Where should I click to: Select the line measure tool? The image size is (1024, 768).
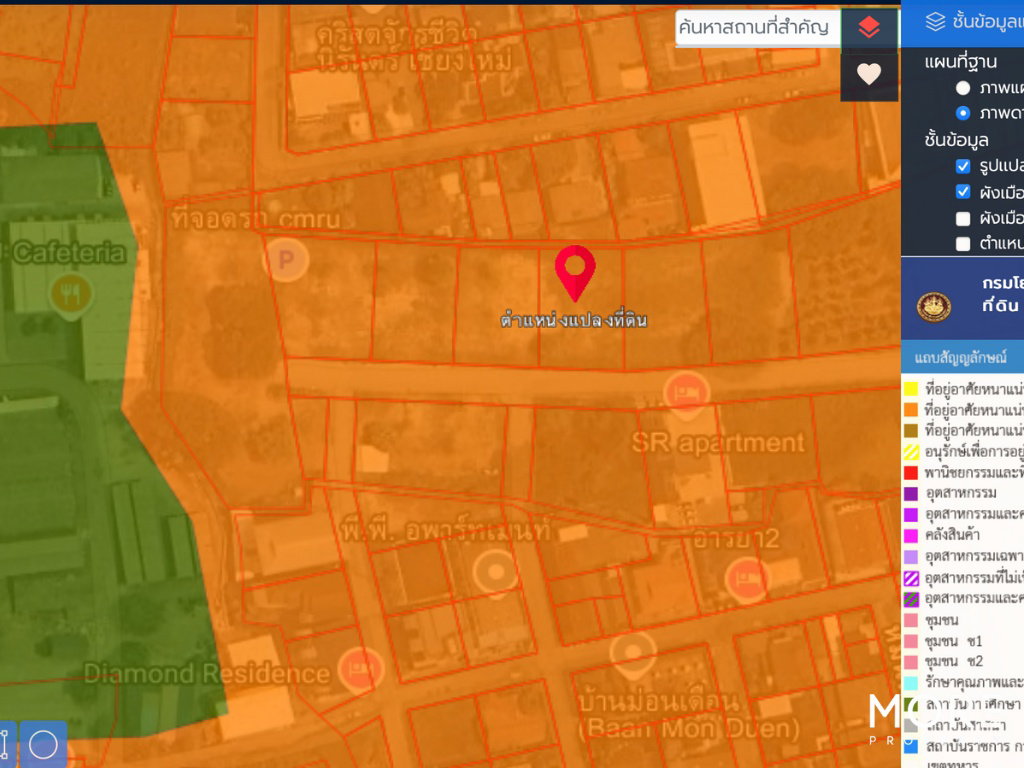(5, 744)
